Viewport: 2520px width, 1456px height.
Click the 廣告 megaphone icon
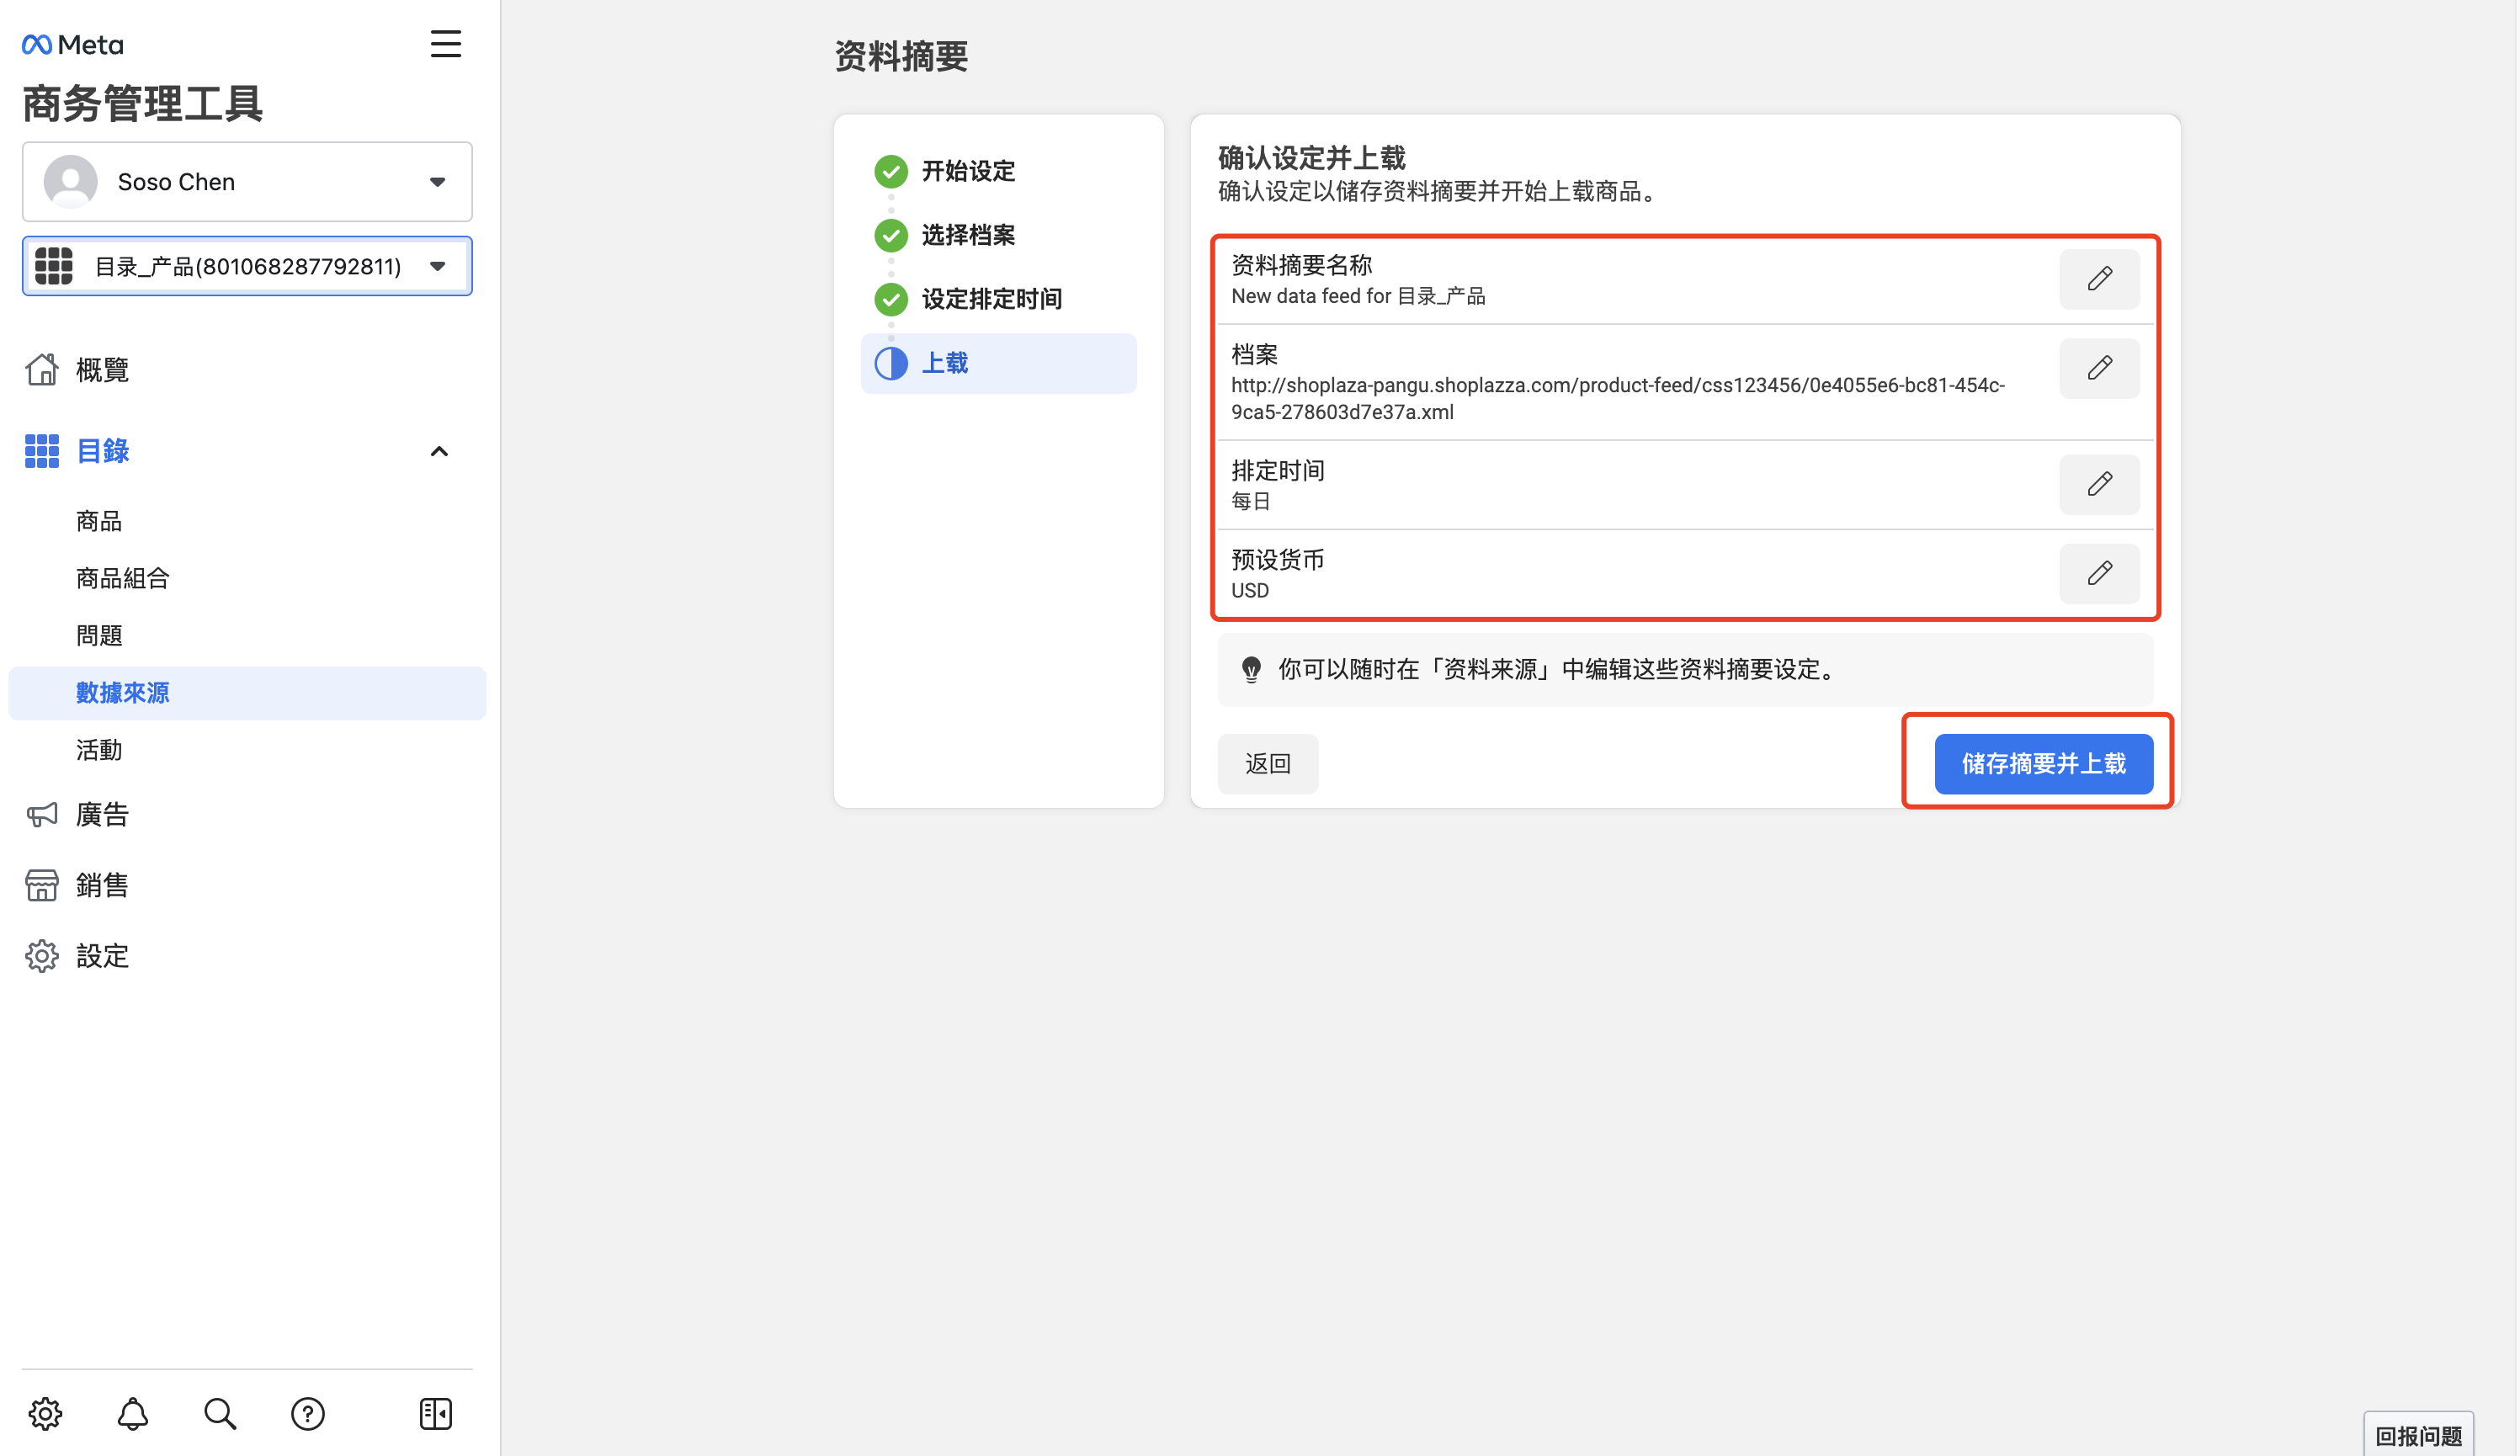pyautogui.click(x=42, y=815)
